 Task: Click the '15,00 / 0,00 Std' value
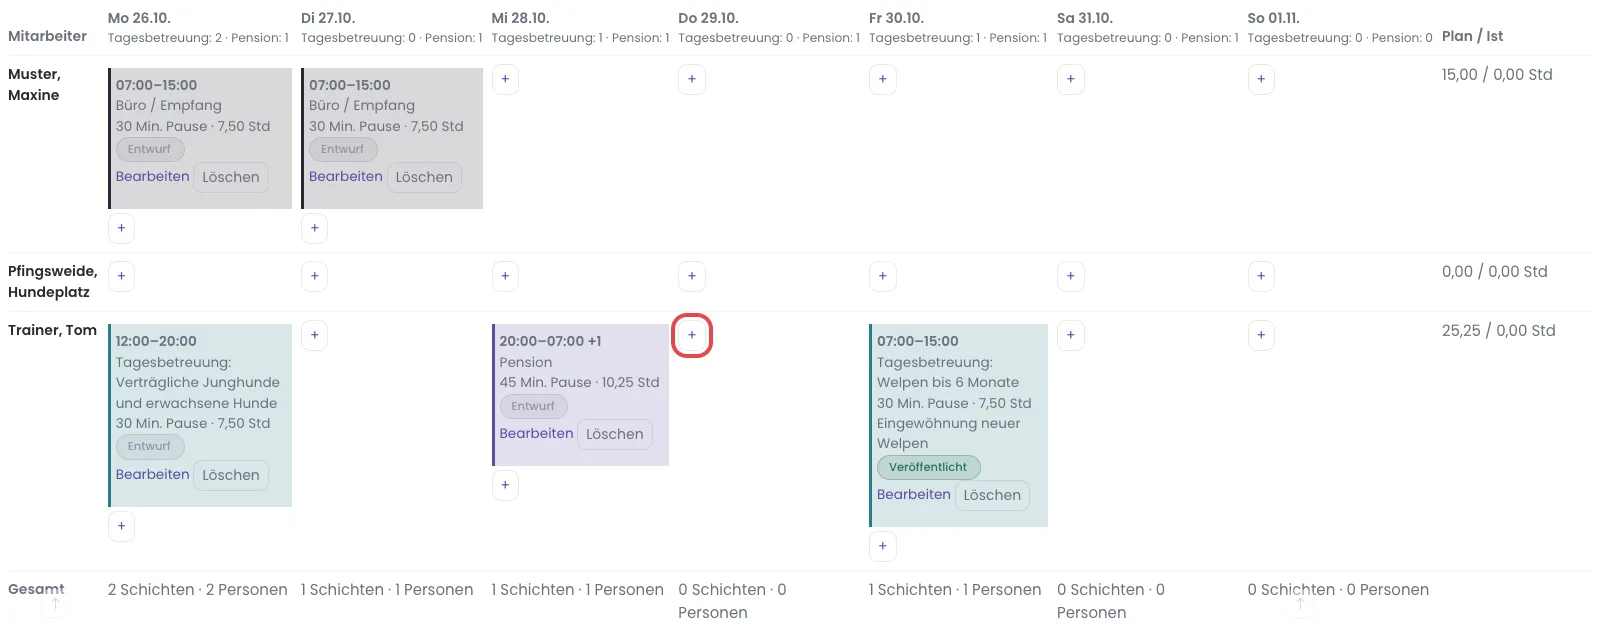click(1497, 75)
